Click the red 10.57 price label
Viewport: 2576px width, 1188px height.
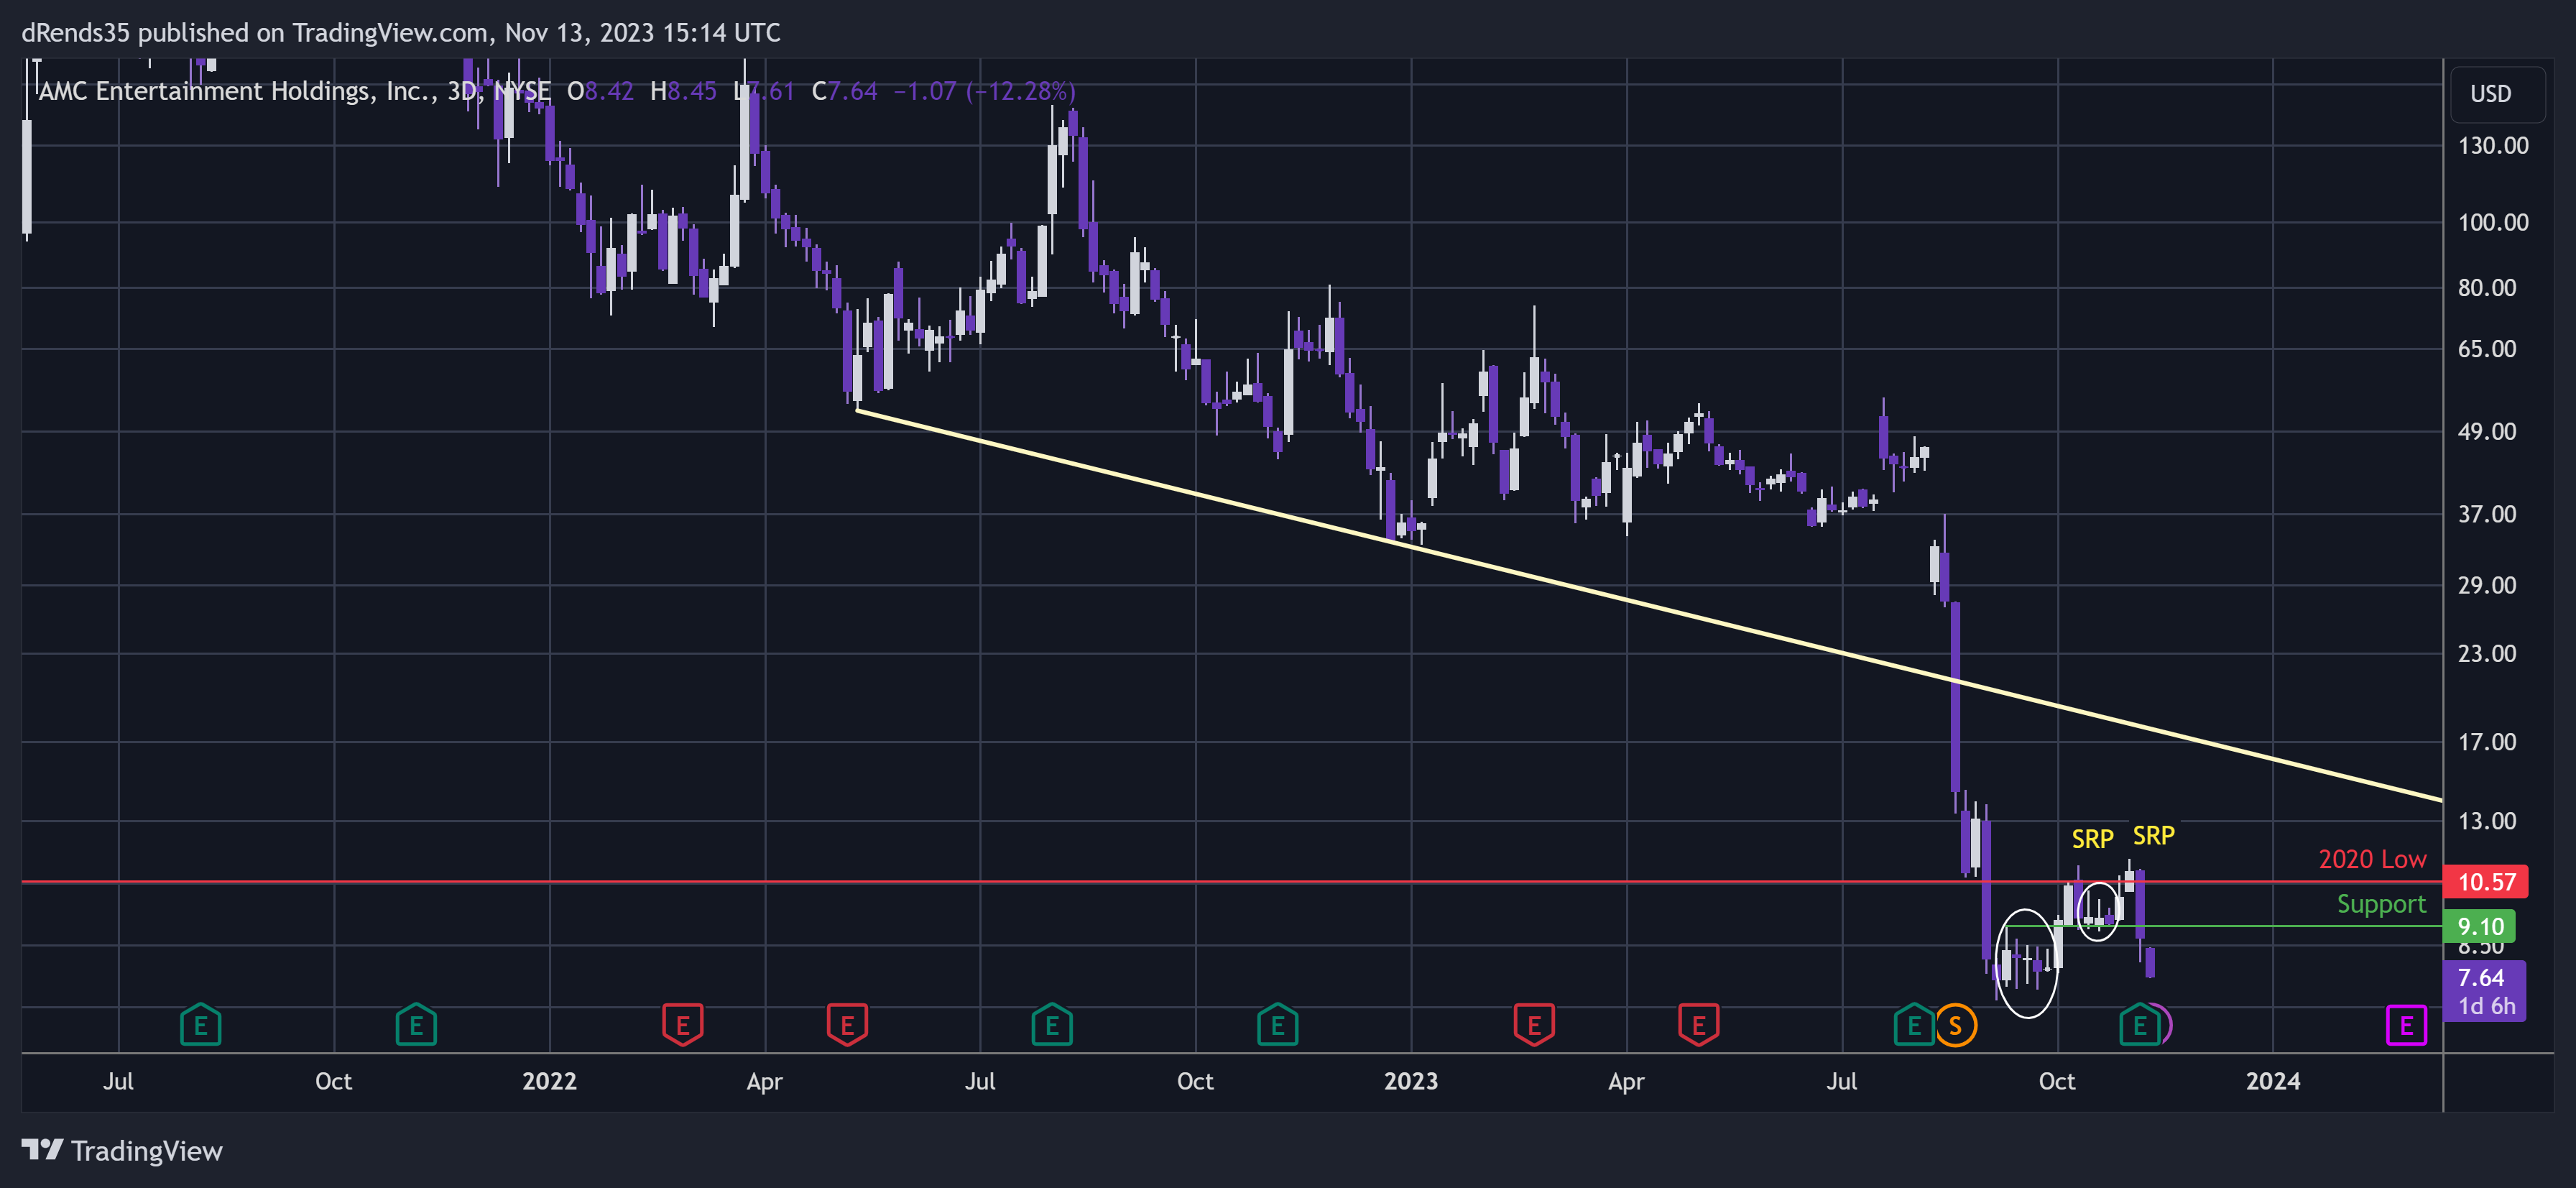2485,882
